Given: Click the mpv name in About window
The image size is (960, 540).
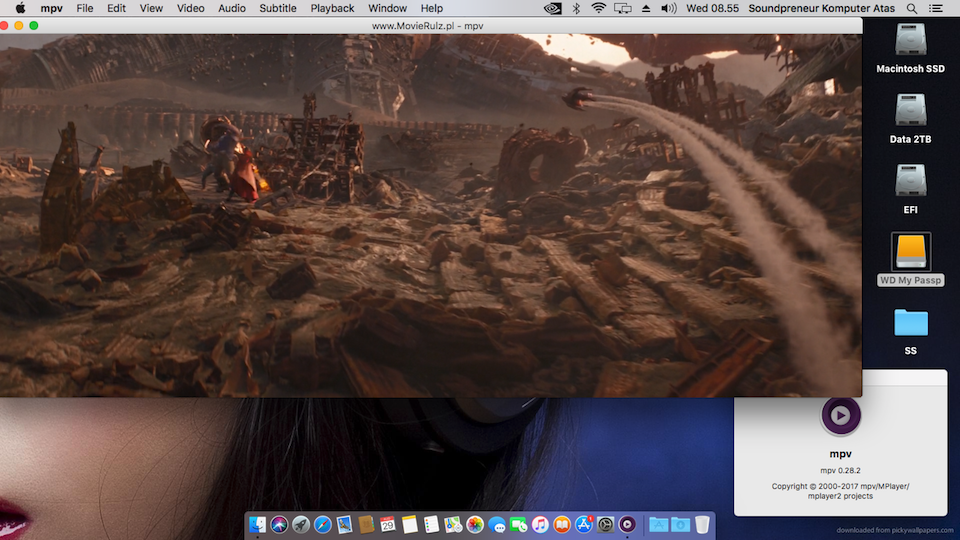Looking at the screenshot, I should [841, 454].
